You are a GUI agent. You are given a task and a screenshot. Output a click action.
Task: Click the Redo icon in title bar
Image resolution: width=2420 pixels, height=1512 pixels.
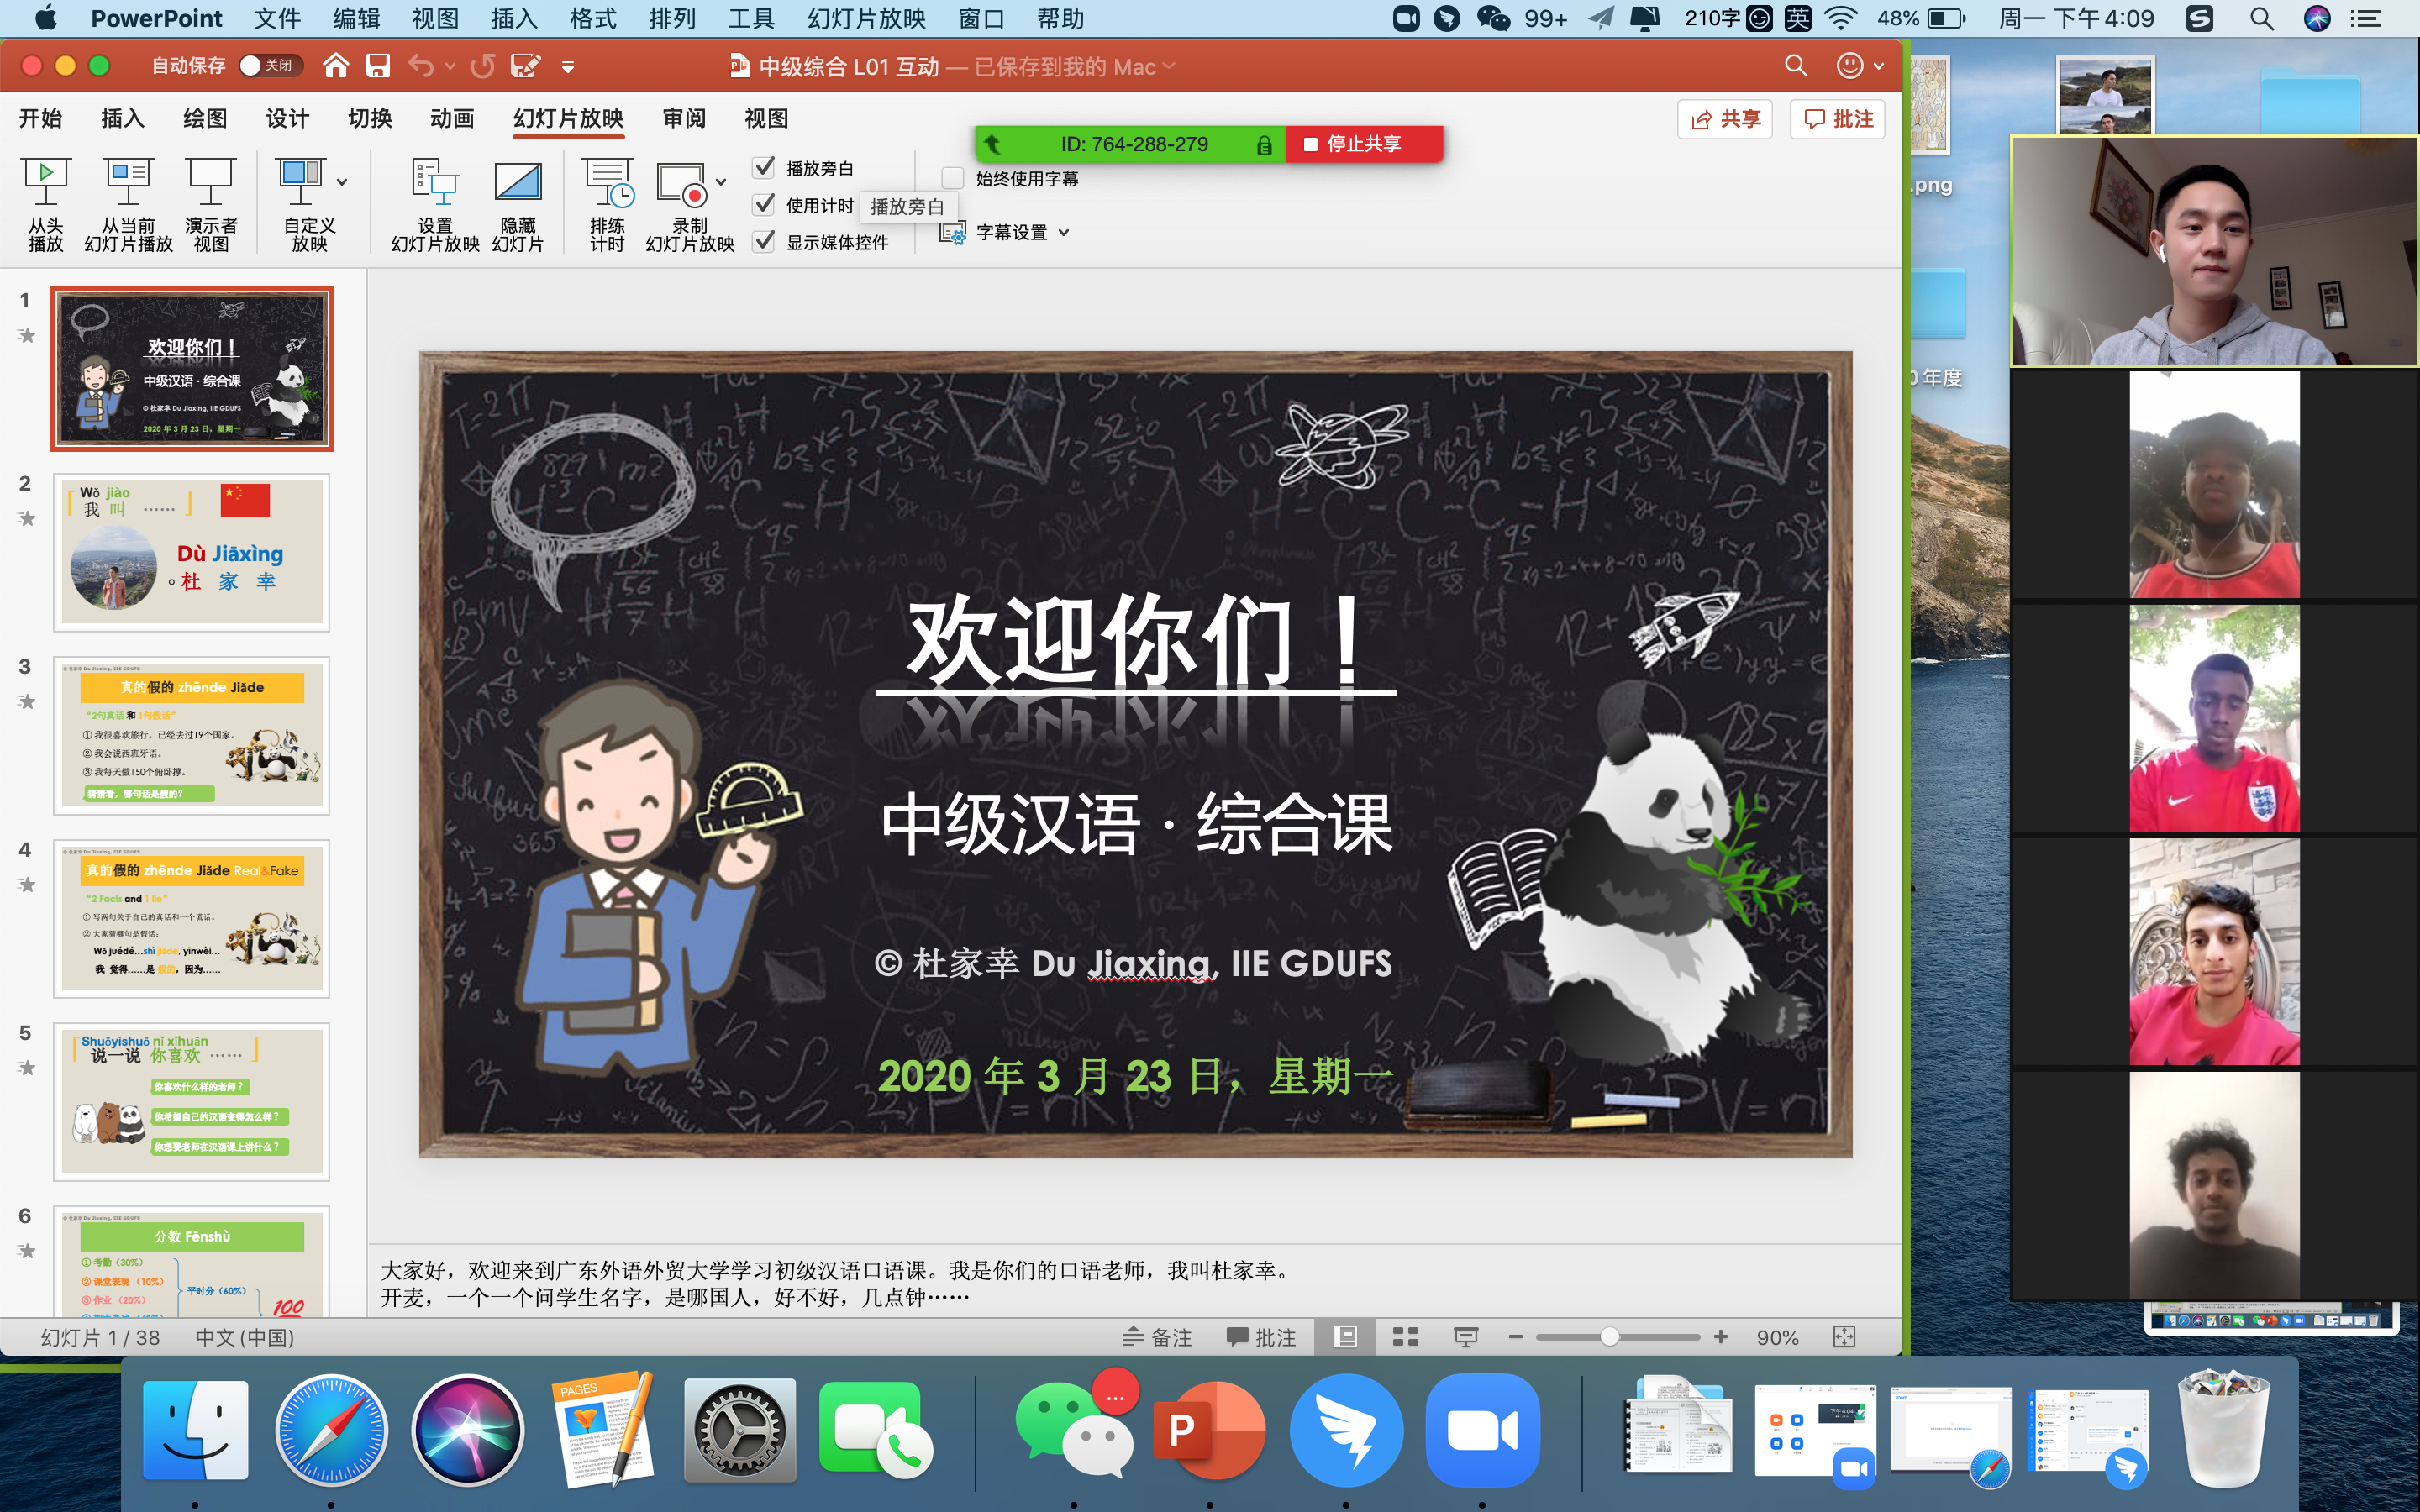point(483,66)
